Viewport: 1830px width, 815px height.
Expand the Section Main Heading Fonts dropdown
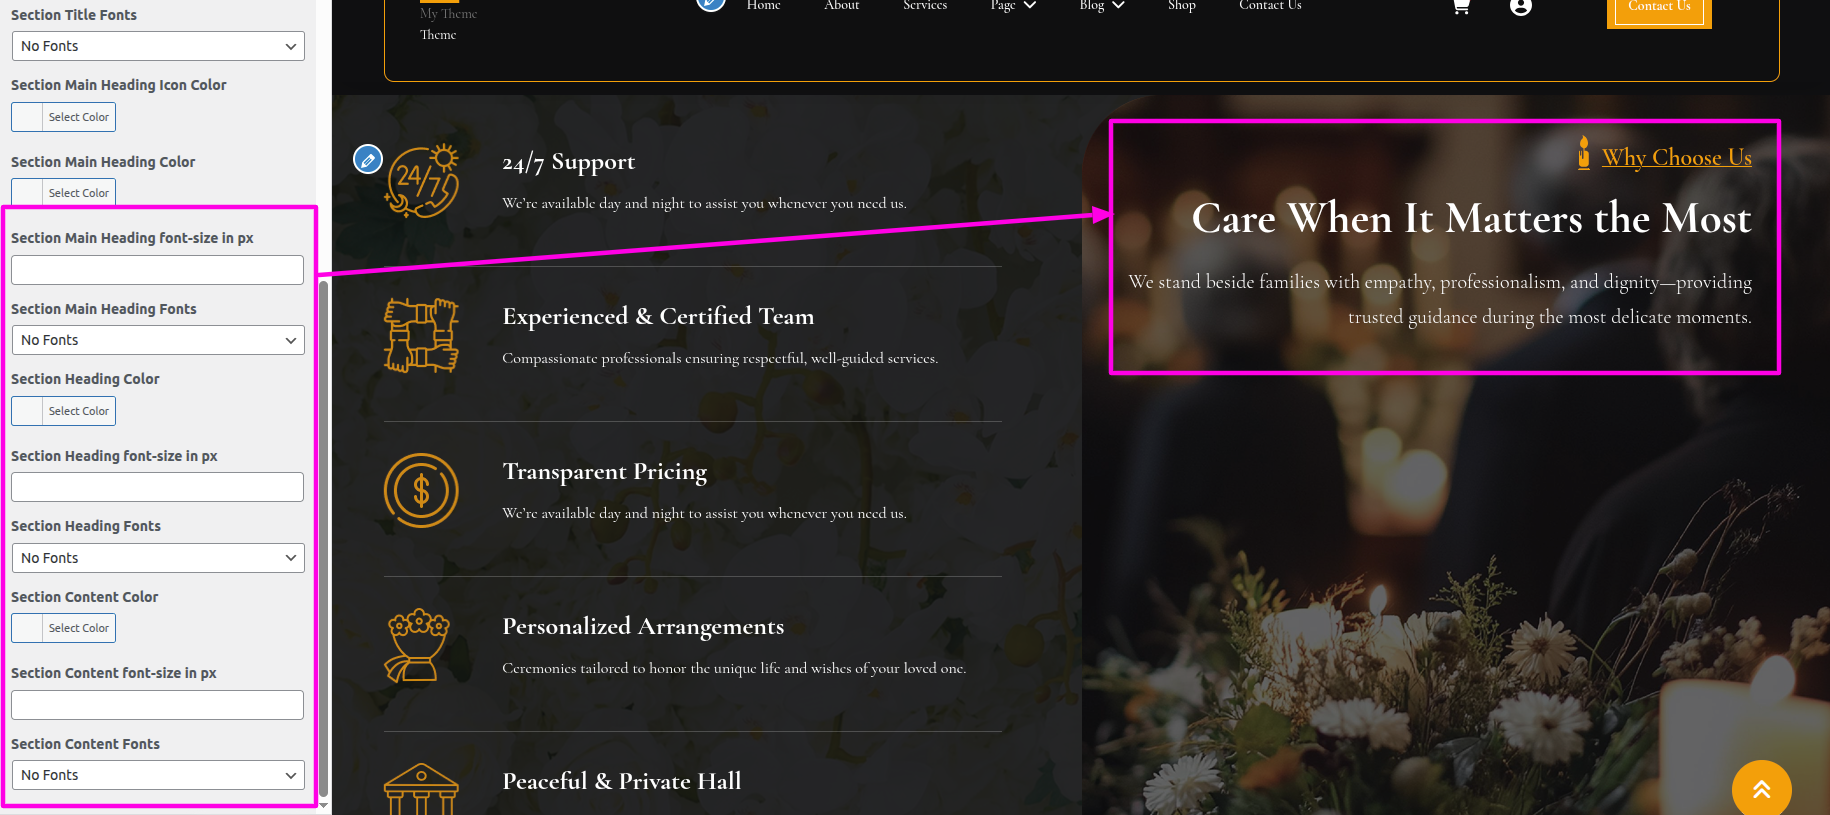[x=158, y=340]
